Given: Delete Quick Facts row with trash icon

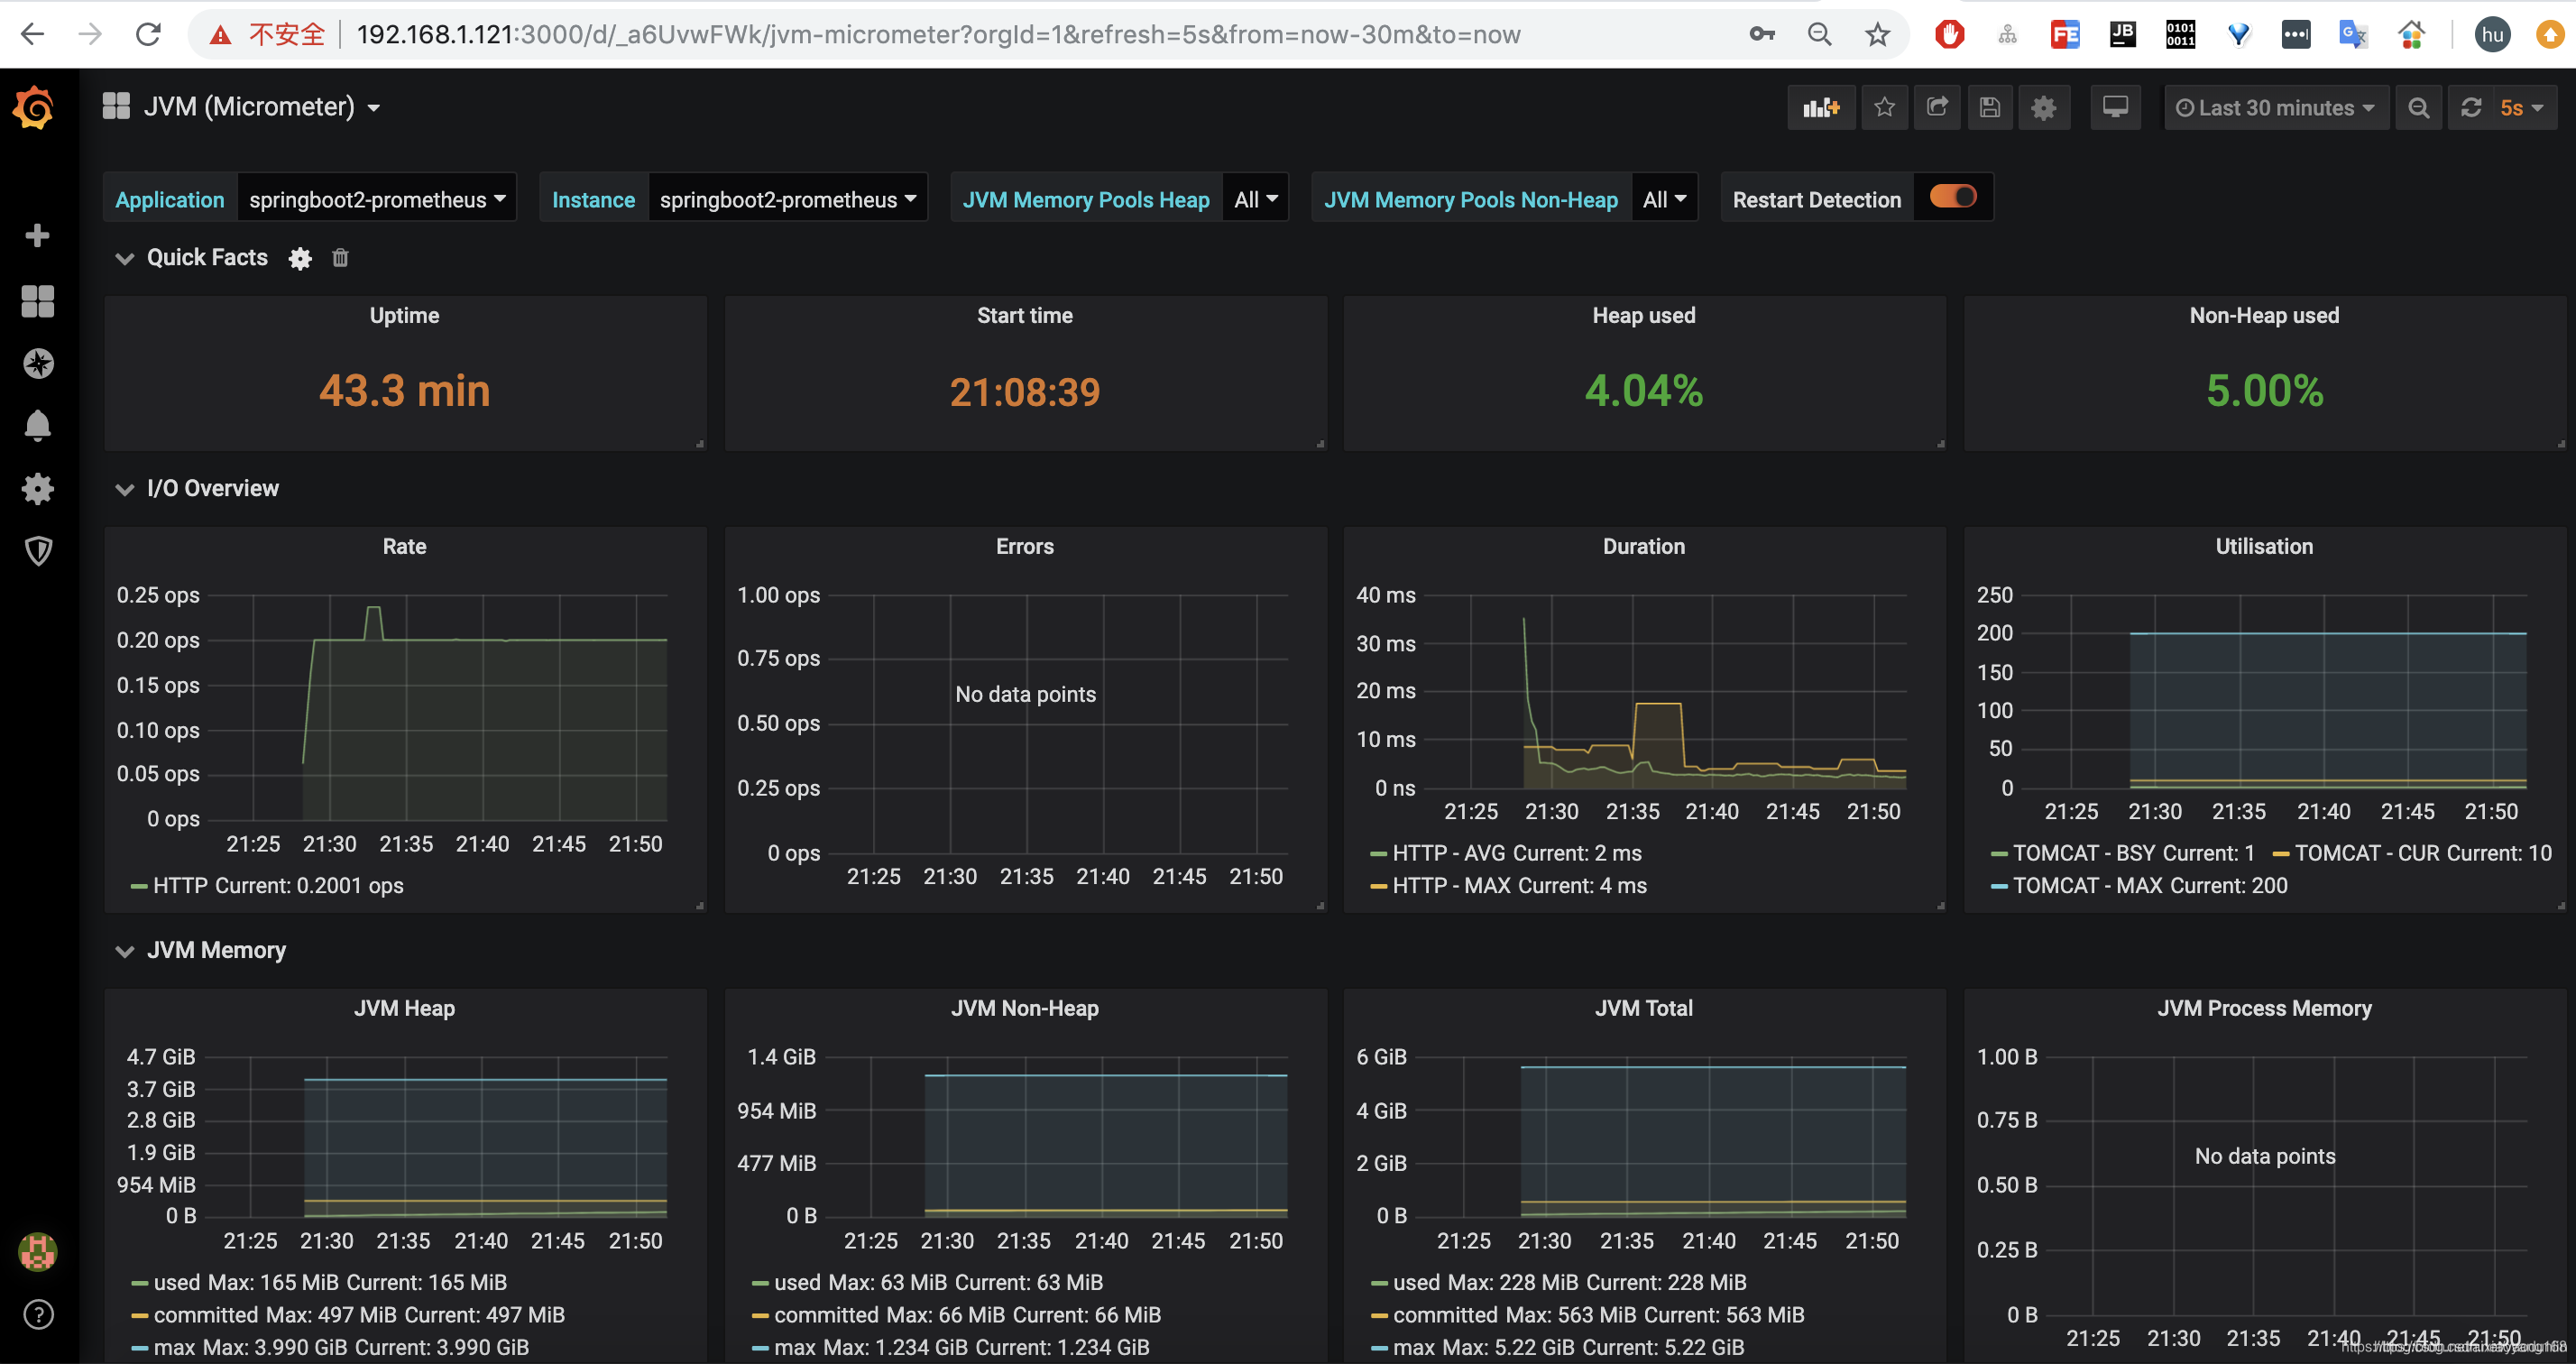Looking at the screenshot, I should click(340, 258).
